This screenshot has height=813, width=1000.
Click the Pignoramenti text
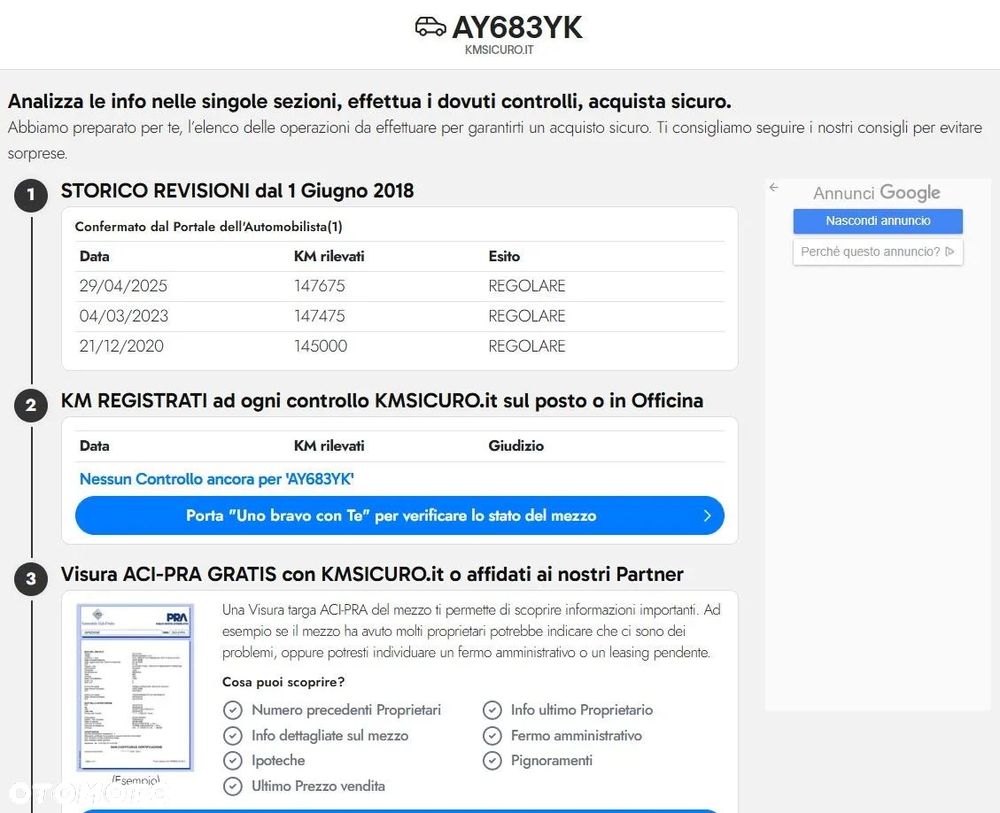[552, 761]
